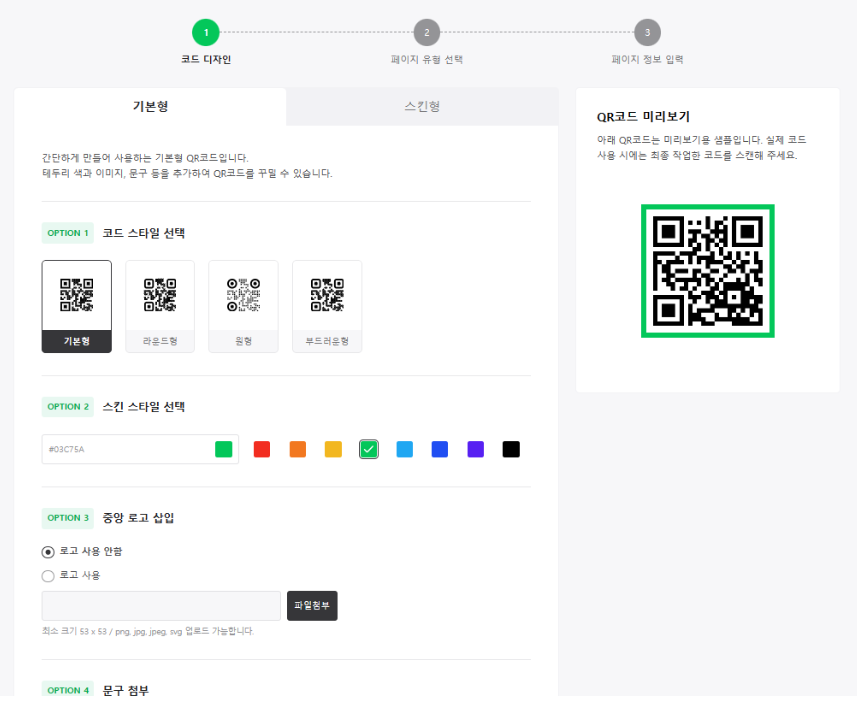Click the step 3 페이지 정보 입력 circle
Viewport: 857px width, 710px height.
tap(647, 32)
